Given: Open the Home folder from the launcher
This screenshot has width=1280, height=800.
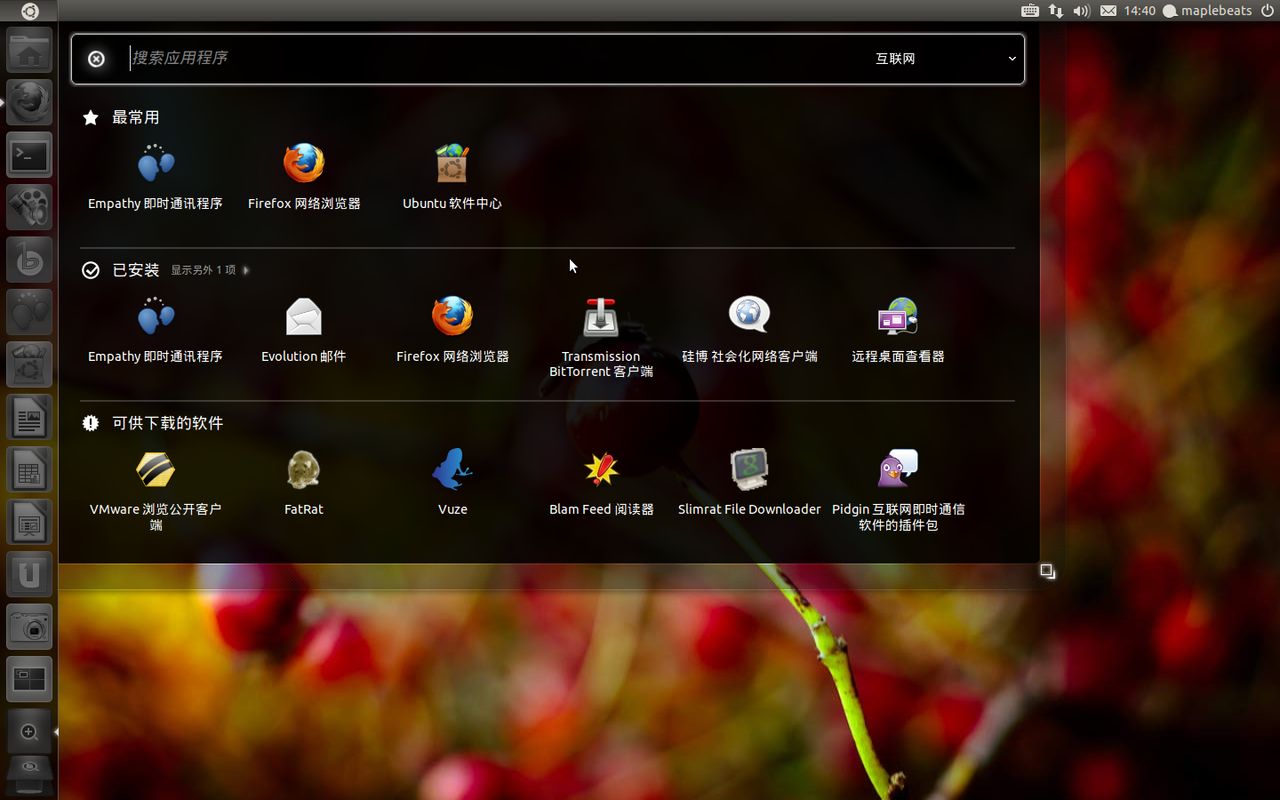Looking at the screenshot, I should coord(29,50).
